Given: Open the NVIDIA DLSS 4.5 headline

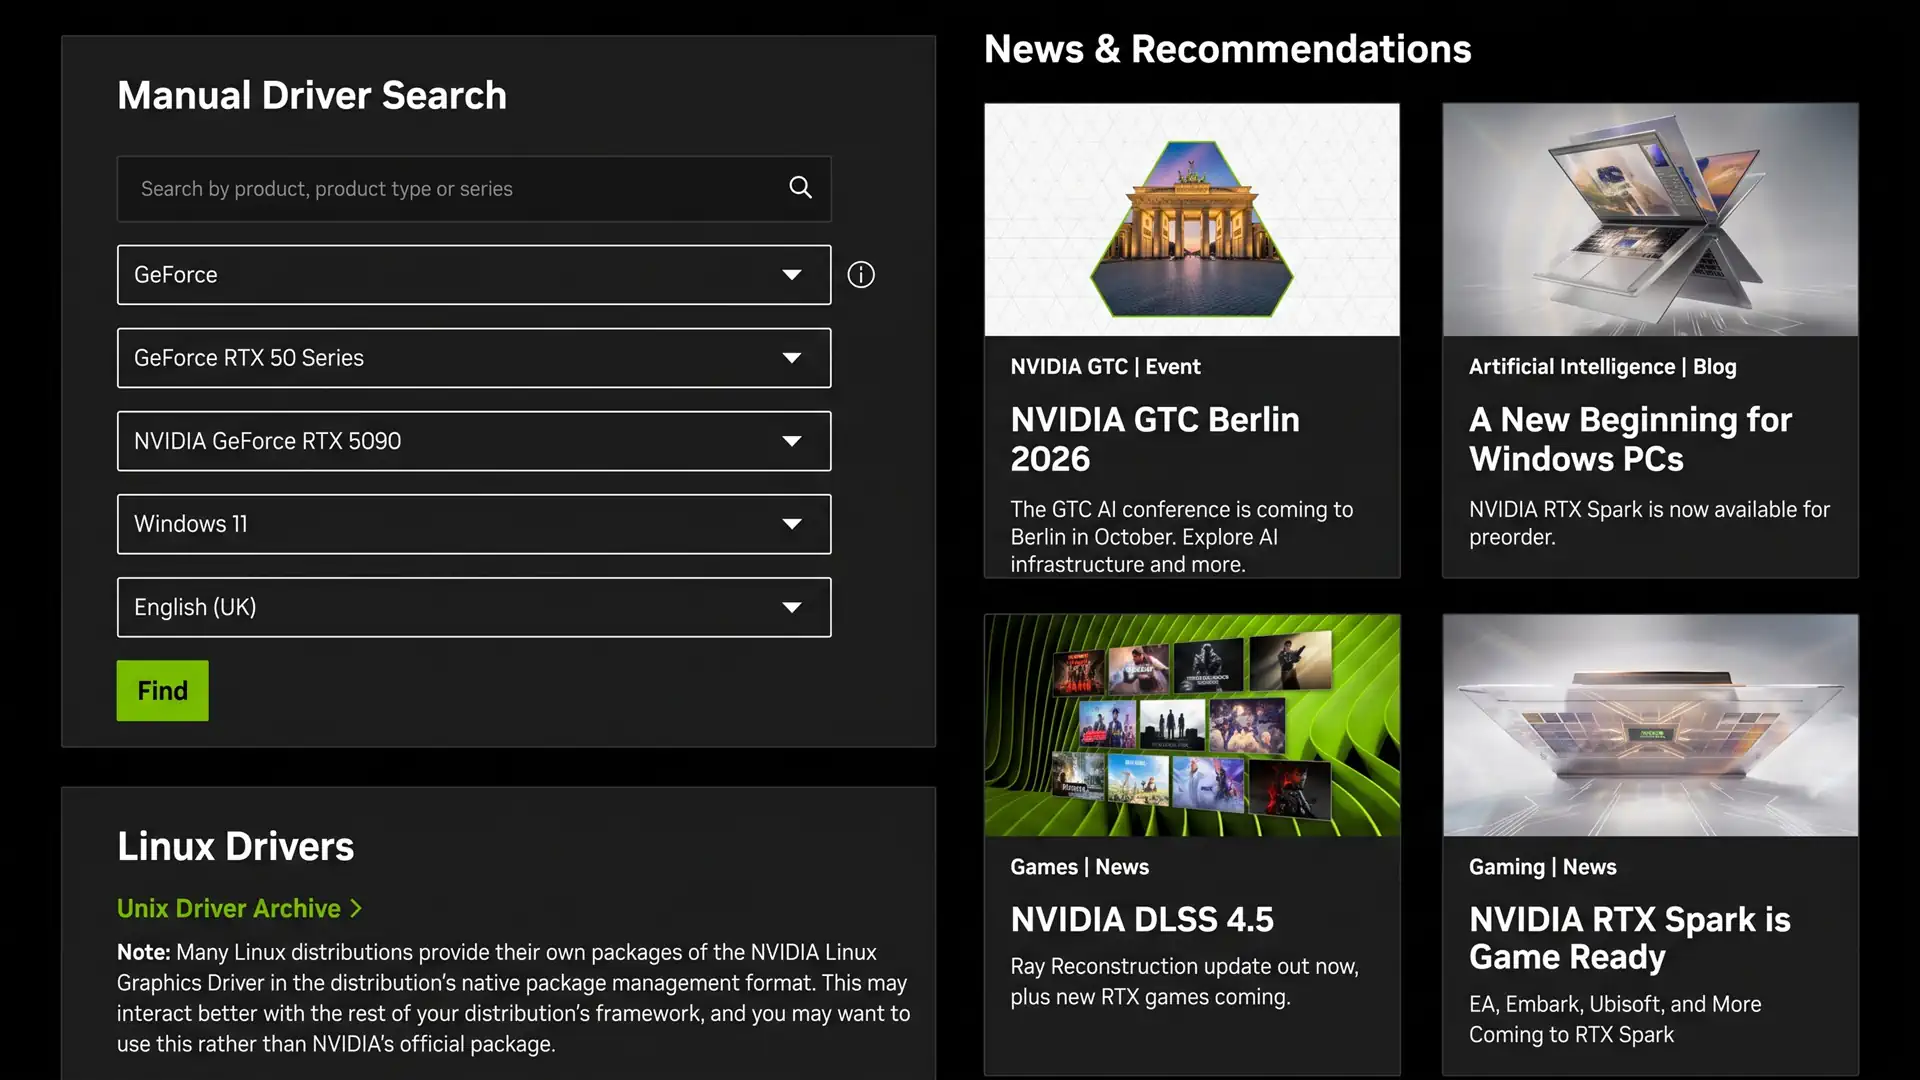Looking at the screenshot, I should [x=1142, y=919].
